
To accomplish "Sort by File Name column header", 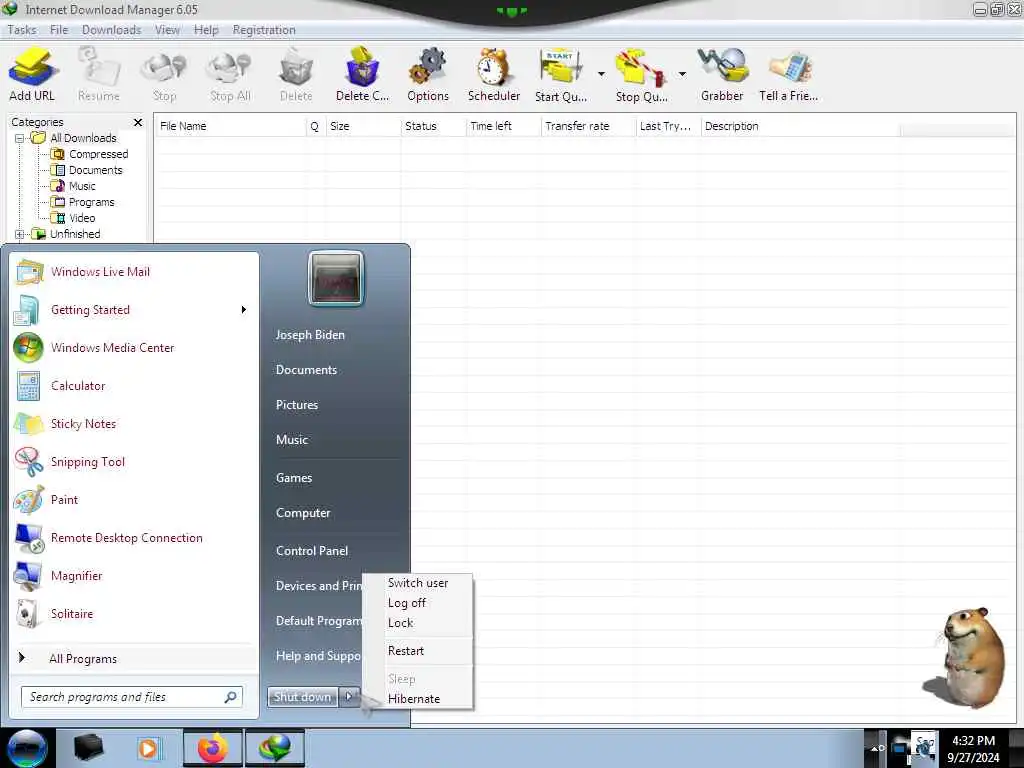I will [231, 127].
